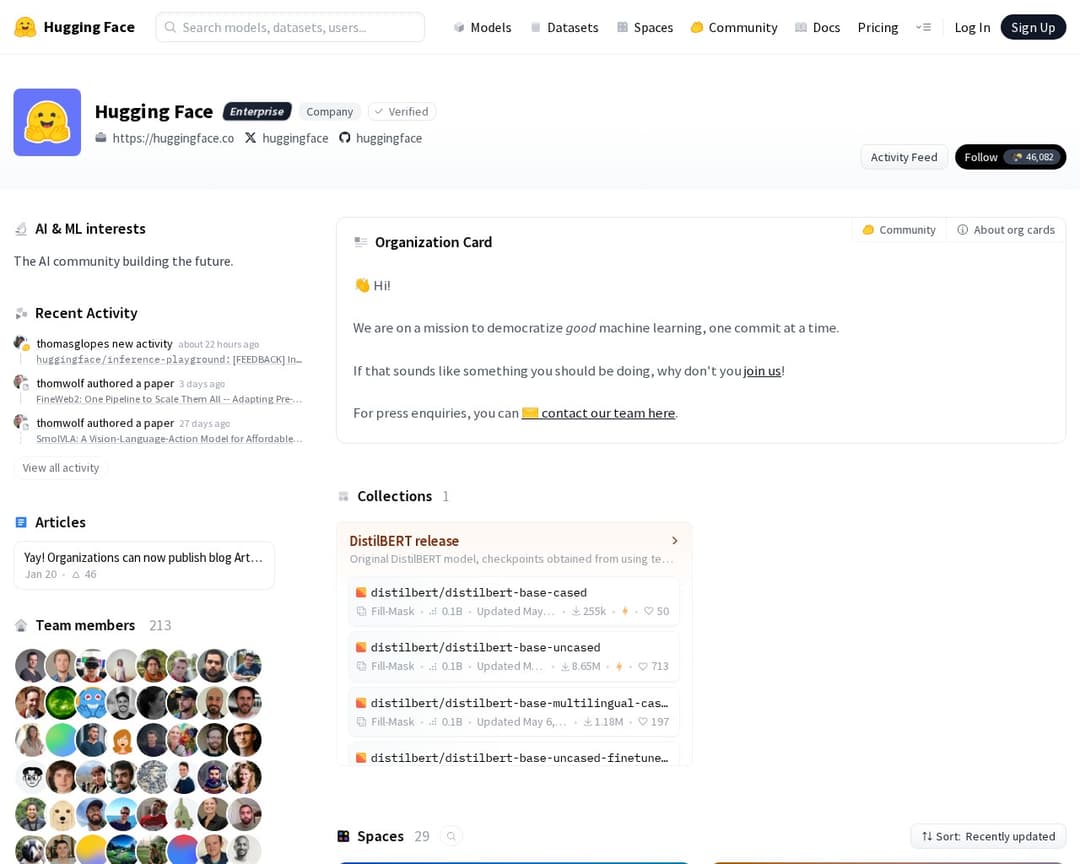Click the Enterprise badge
The width and height of the screenshot is (1080, 864).
point(257,112)
